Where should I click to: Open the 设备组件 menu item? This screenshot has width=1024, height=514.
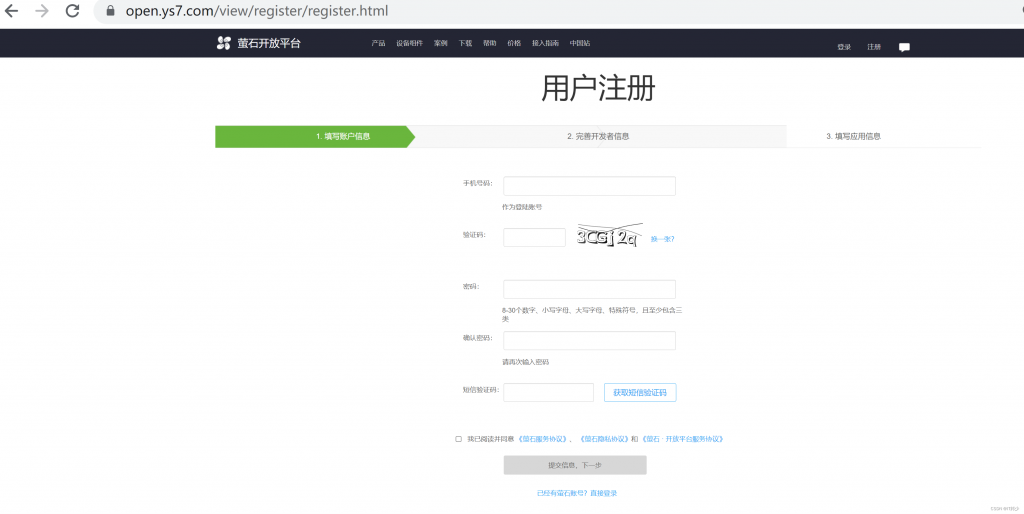(x=409, y=43)
